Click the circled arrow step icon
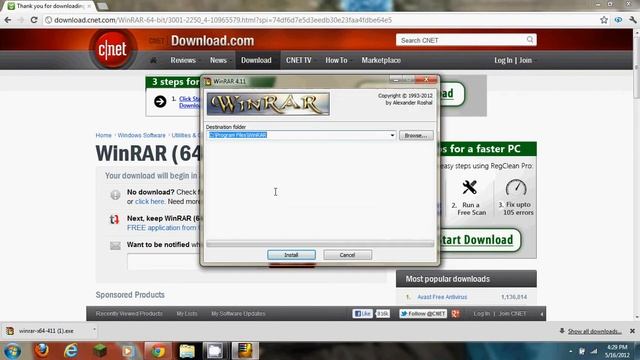The width and height of the screenshot is (640, 360). (x=160, y=101)
